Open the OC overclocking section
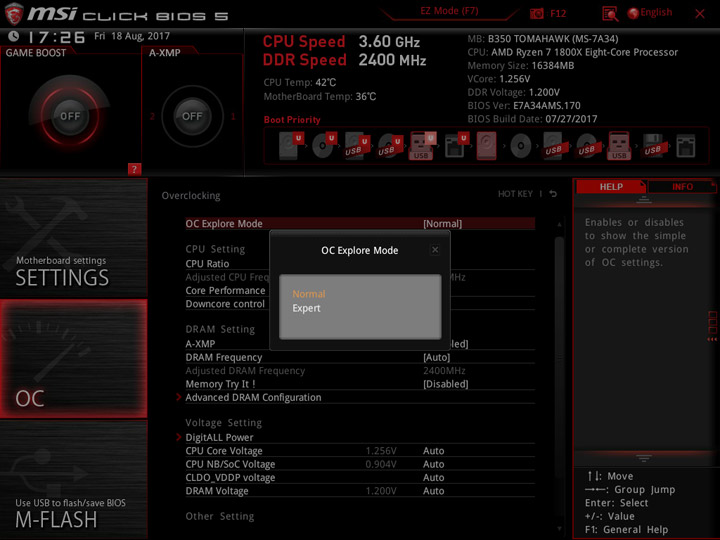 pos(73,359)
